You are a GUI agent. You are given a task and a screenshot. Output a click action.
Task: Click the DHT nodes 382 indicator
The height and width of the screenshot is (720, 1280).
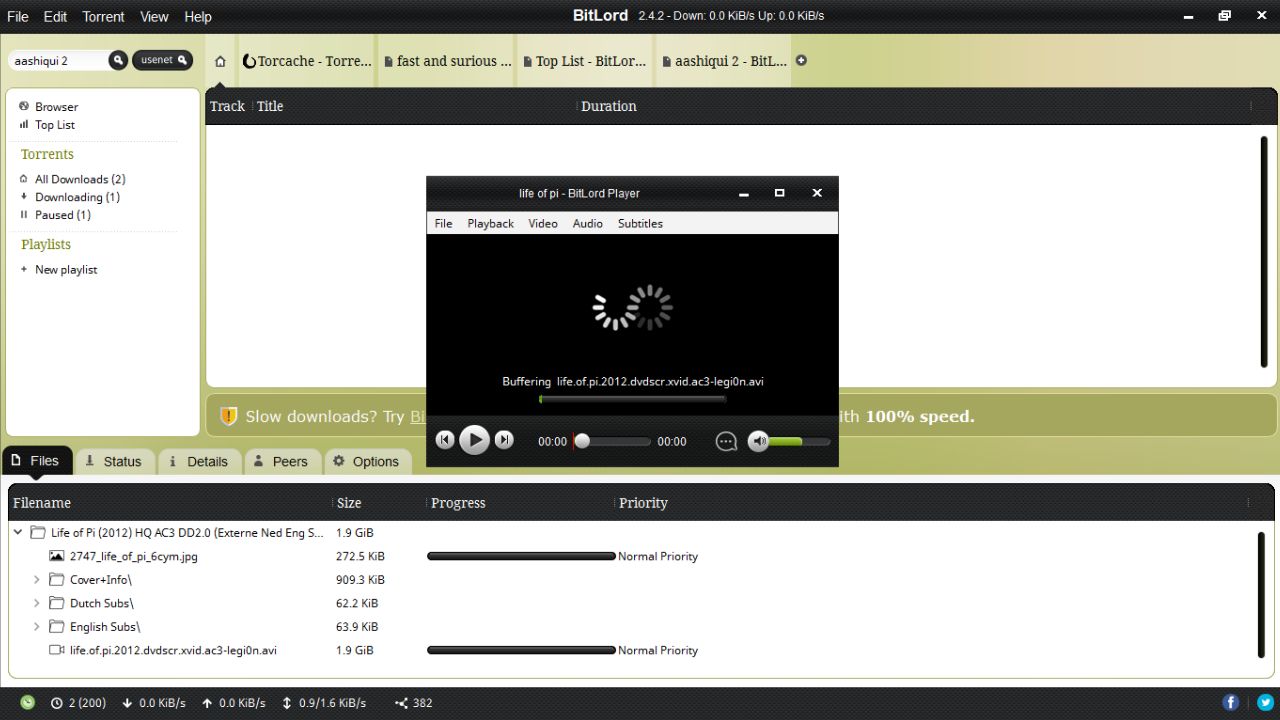pyautogui.click(x=414, y=703)
